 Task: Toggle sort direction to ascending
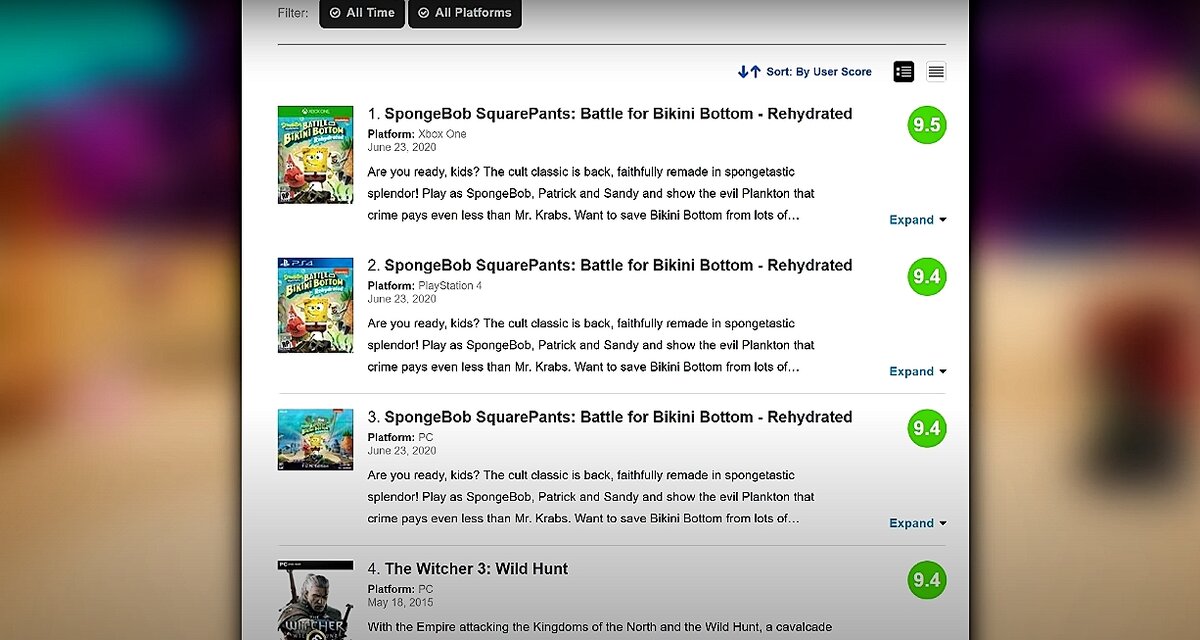[754, 71]
